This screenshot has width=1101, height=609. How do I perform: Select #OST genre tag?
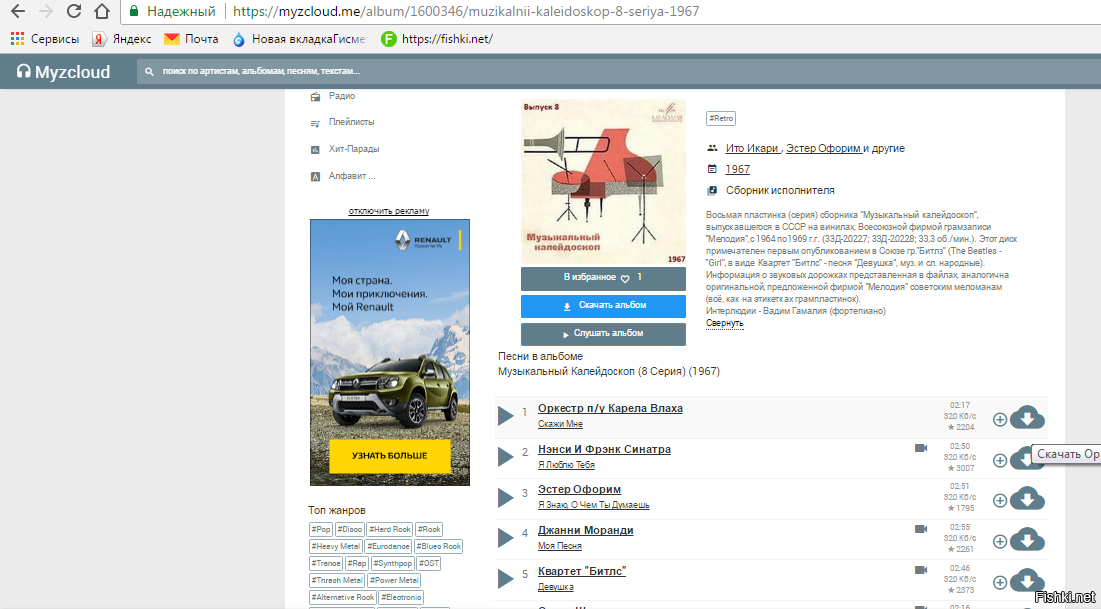428,563
